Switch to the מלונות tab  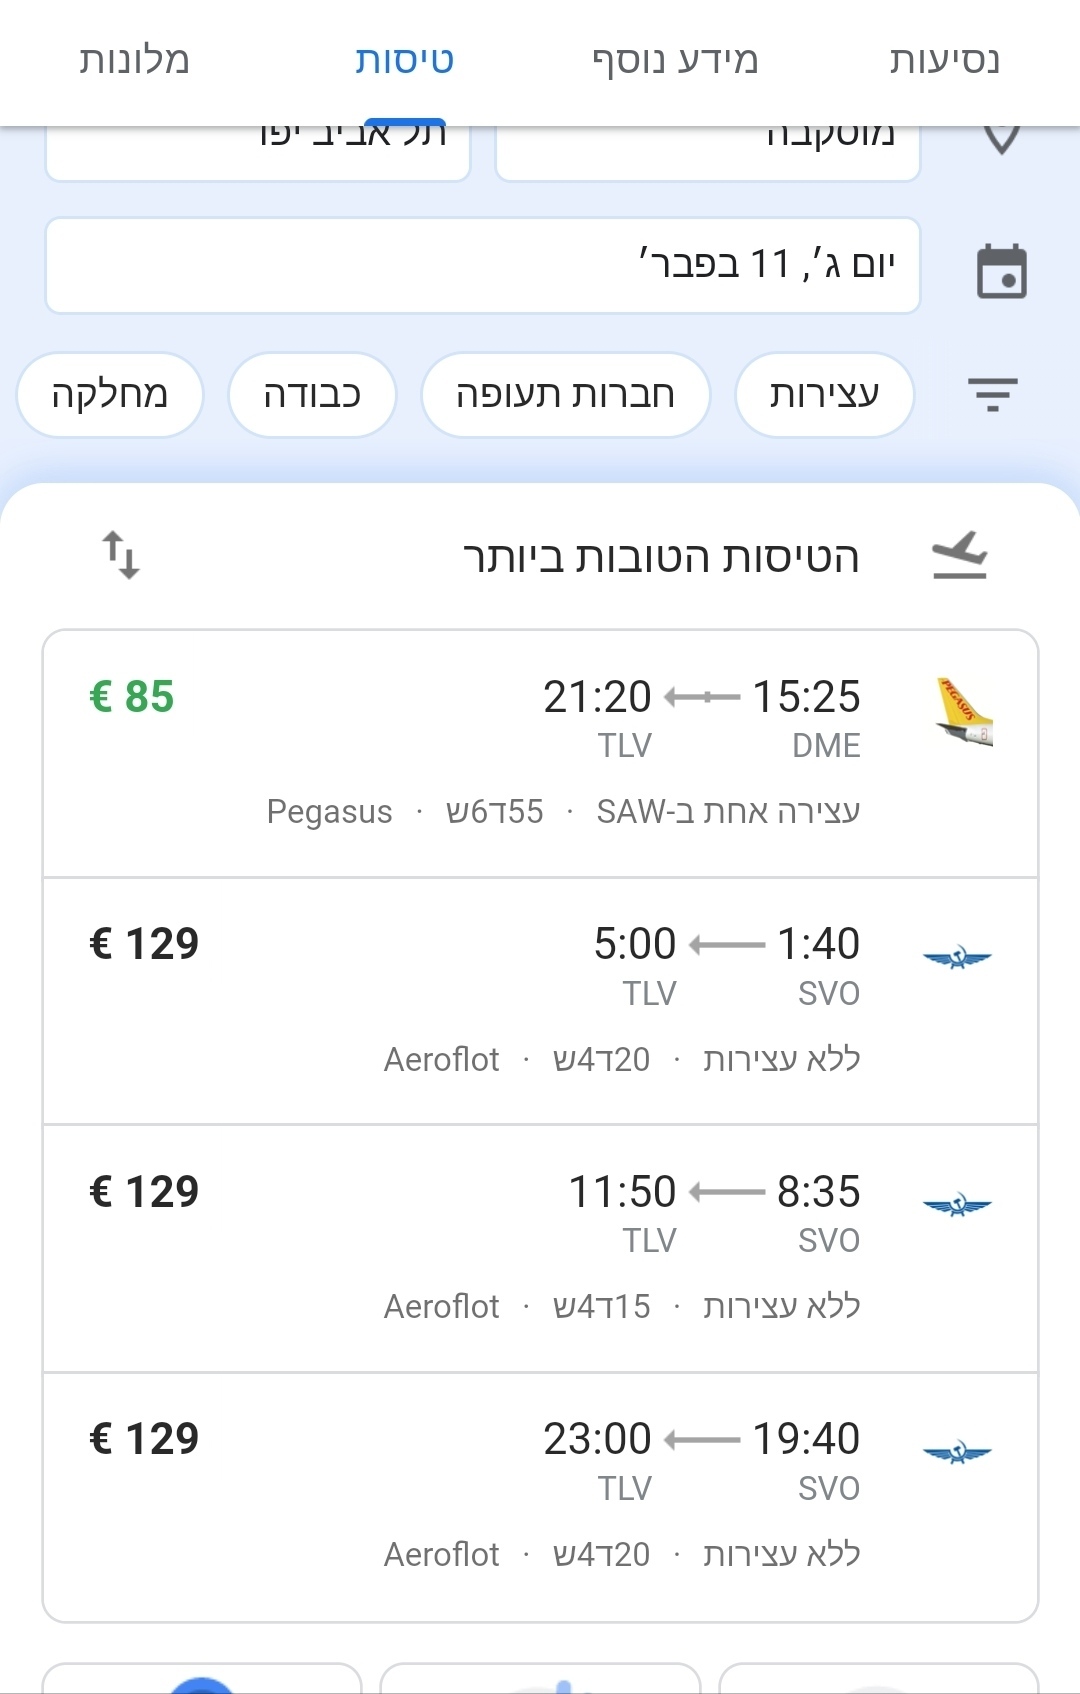click(x=134, y=60)
